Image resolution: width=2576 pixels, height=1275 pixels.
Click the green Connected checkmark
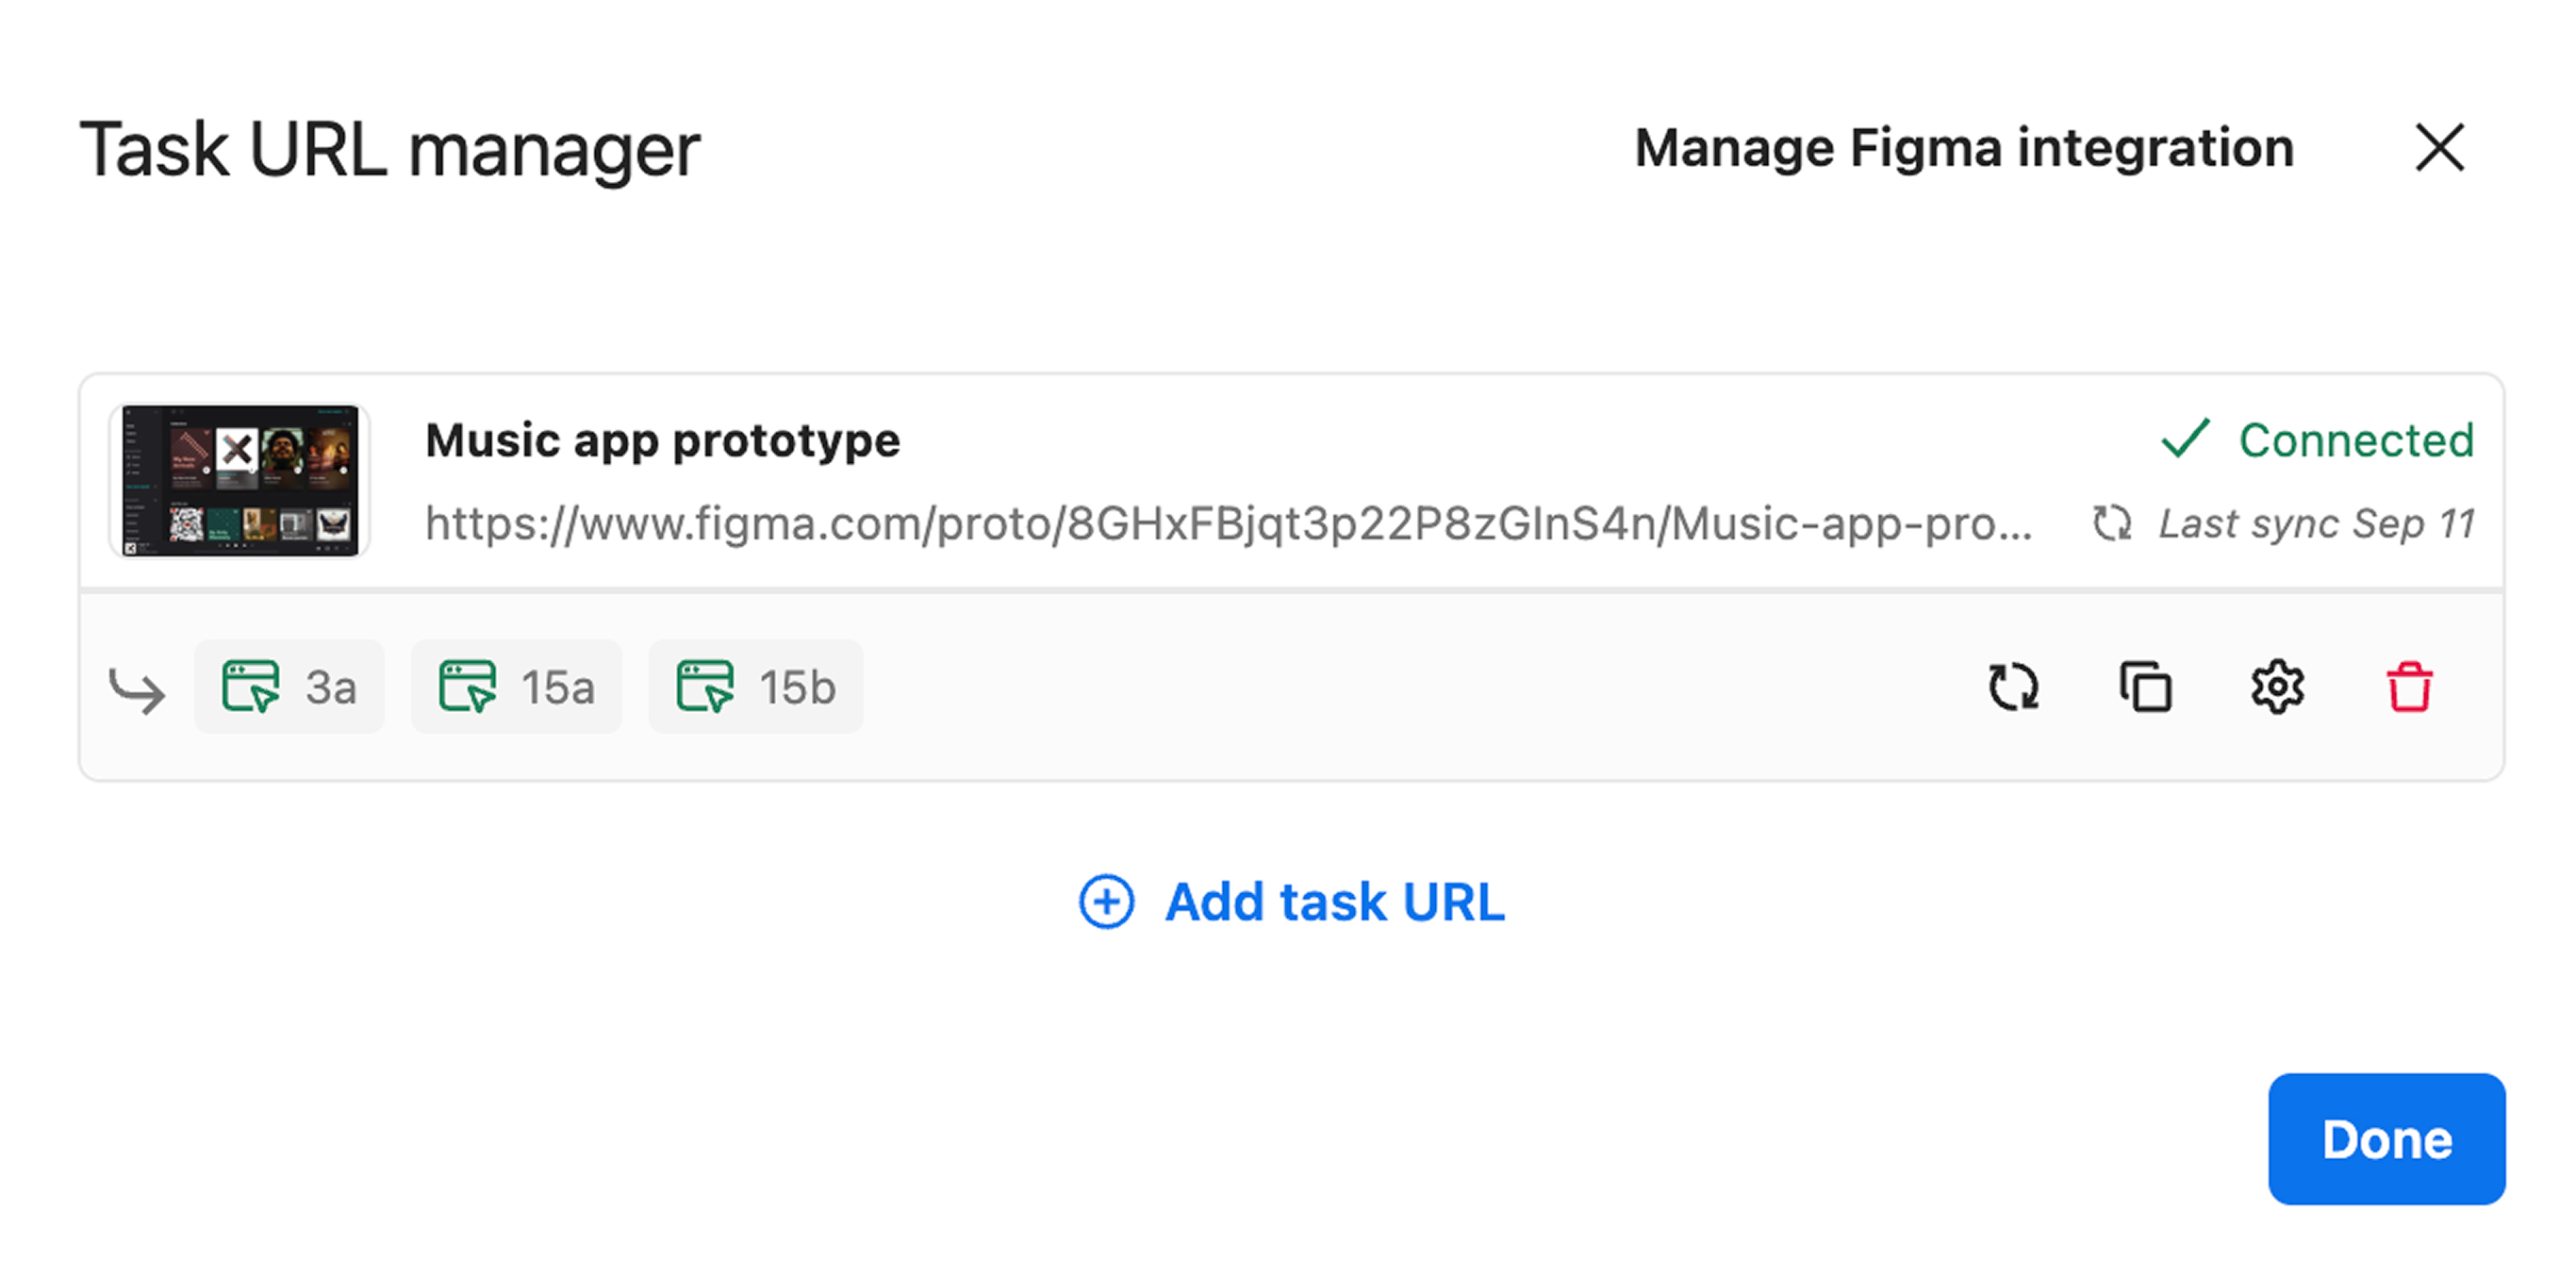point(2185,439)
